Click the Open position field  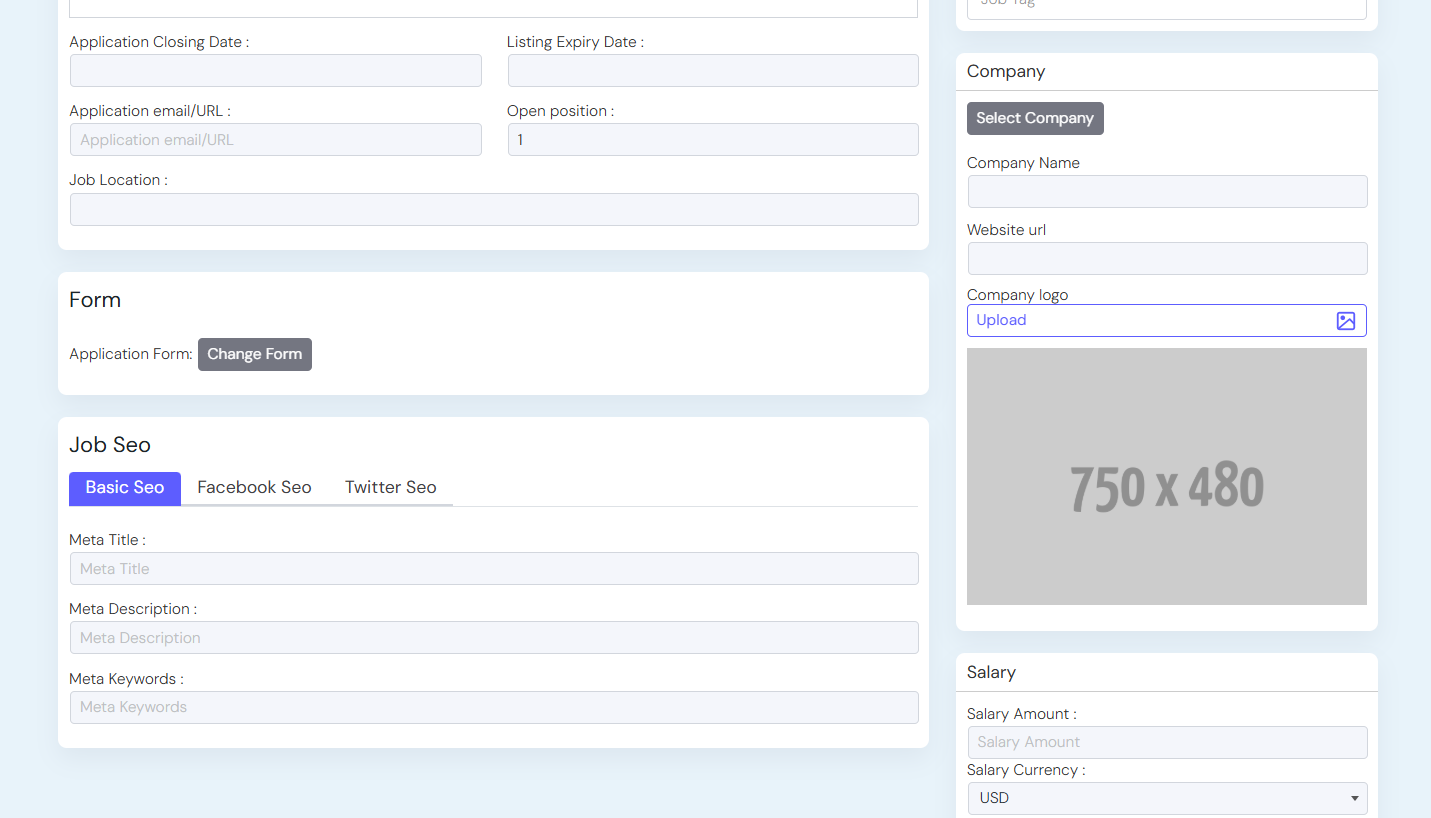coord(712,140)
